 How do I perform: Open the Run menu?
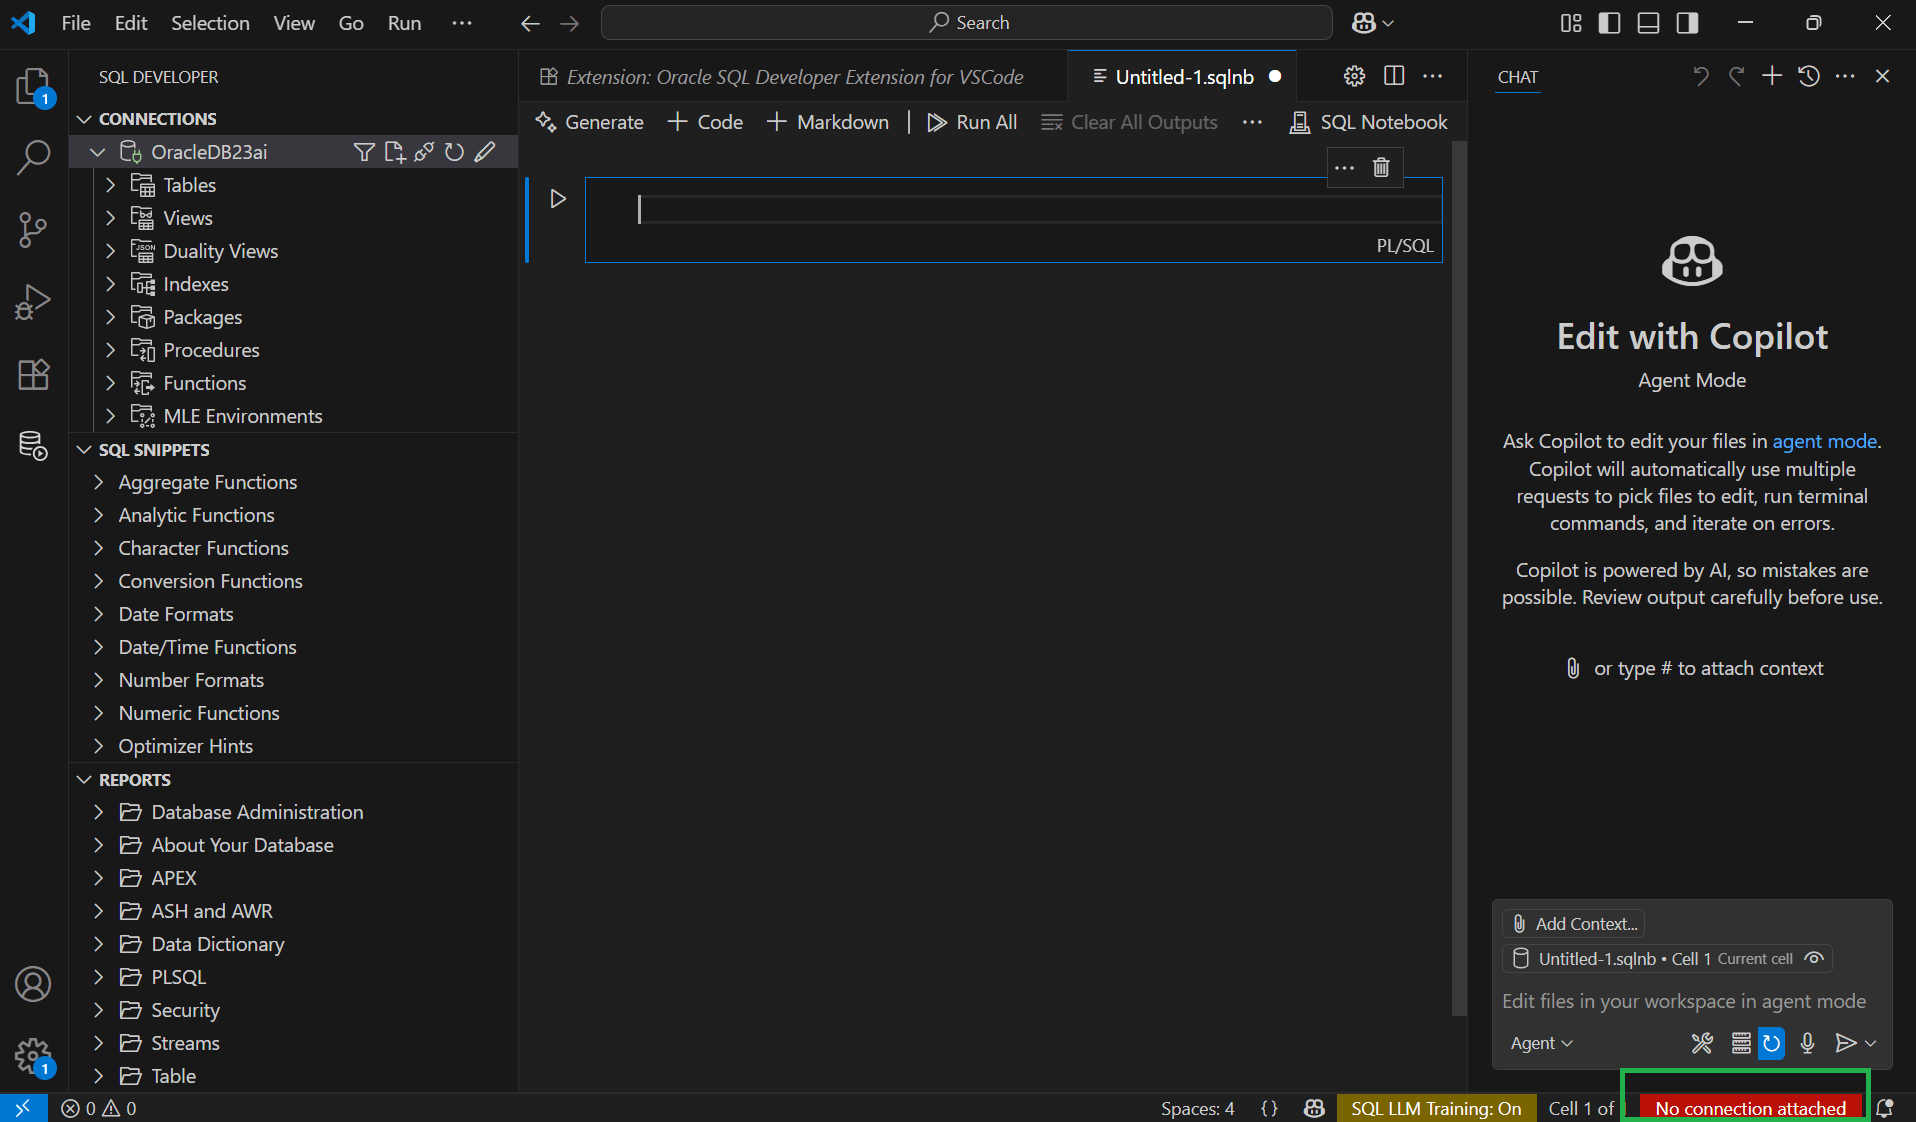tap(404, 23)
